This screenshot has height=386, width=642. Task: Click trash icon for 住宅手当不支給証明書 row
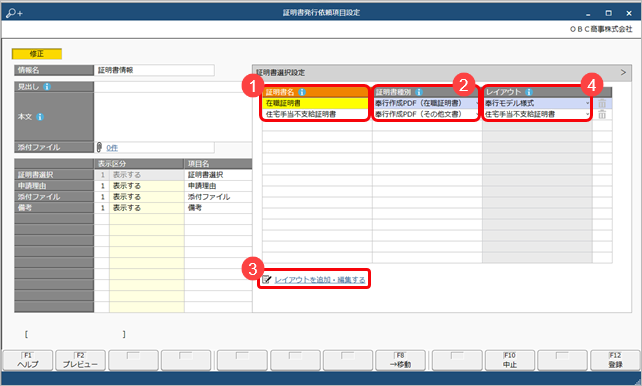(602, 115)
